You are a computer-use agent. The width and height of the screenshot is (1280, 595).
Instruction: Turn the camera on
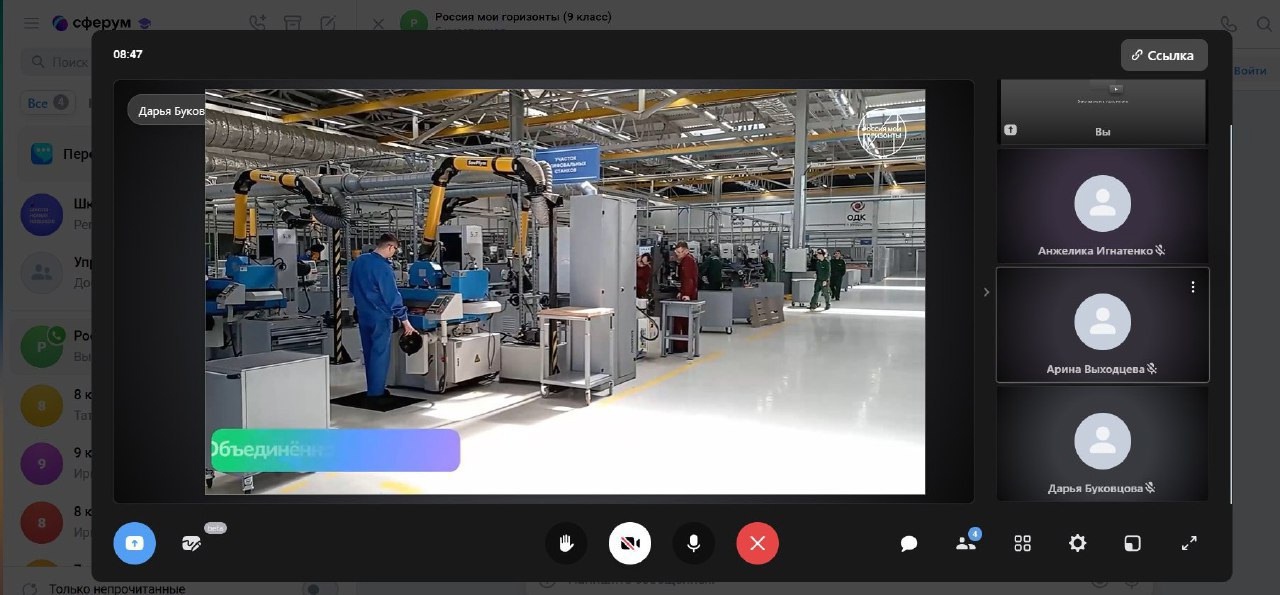click(630, 543)
